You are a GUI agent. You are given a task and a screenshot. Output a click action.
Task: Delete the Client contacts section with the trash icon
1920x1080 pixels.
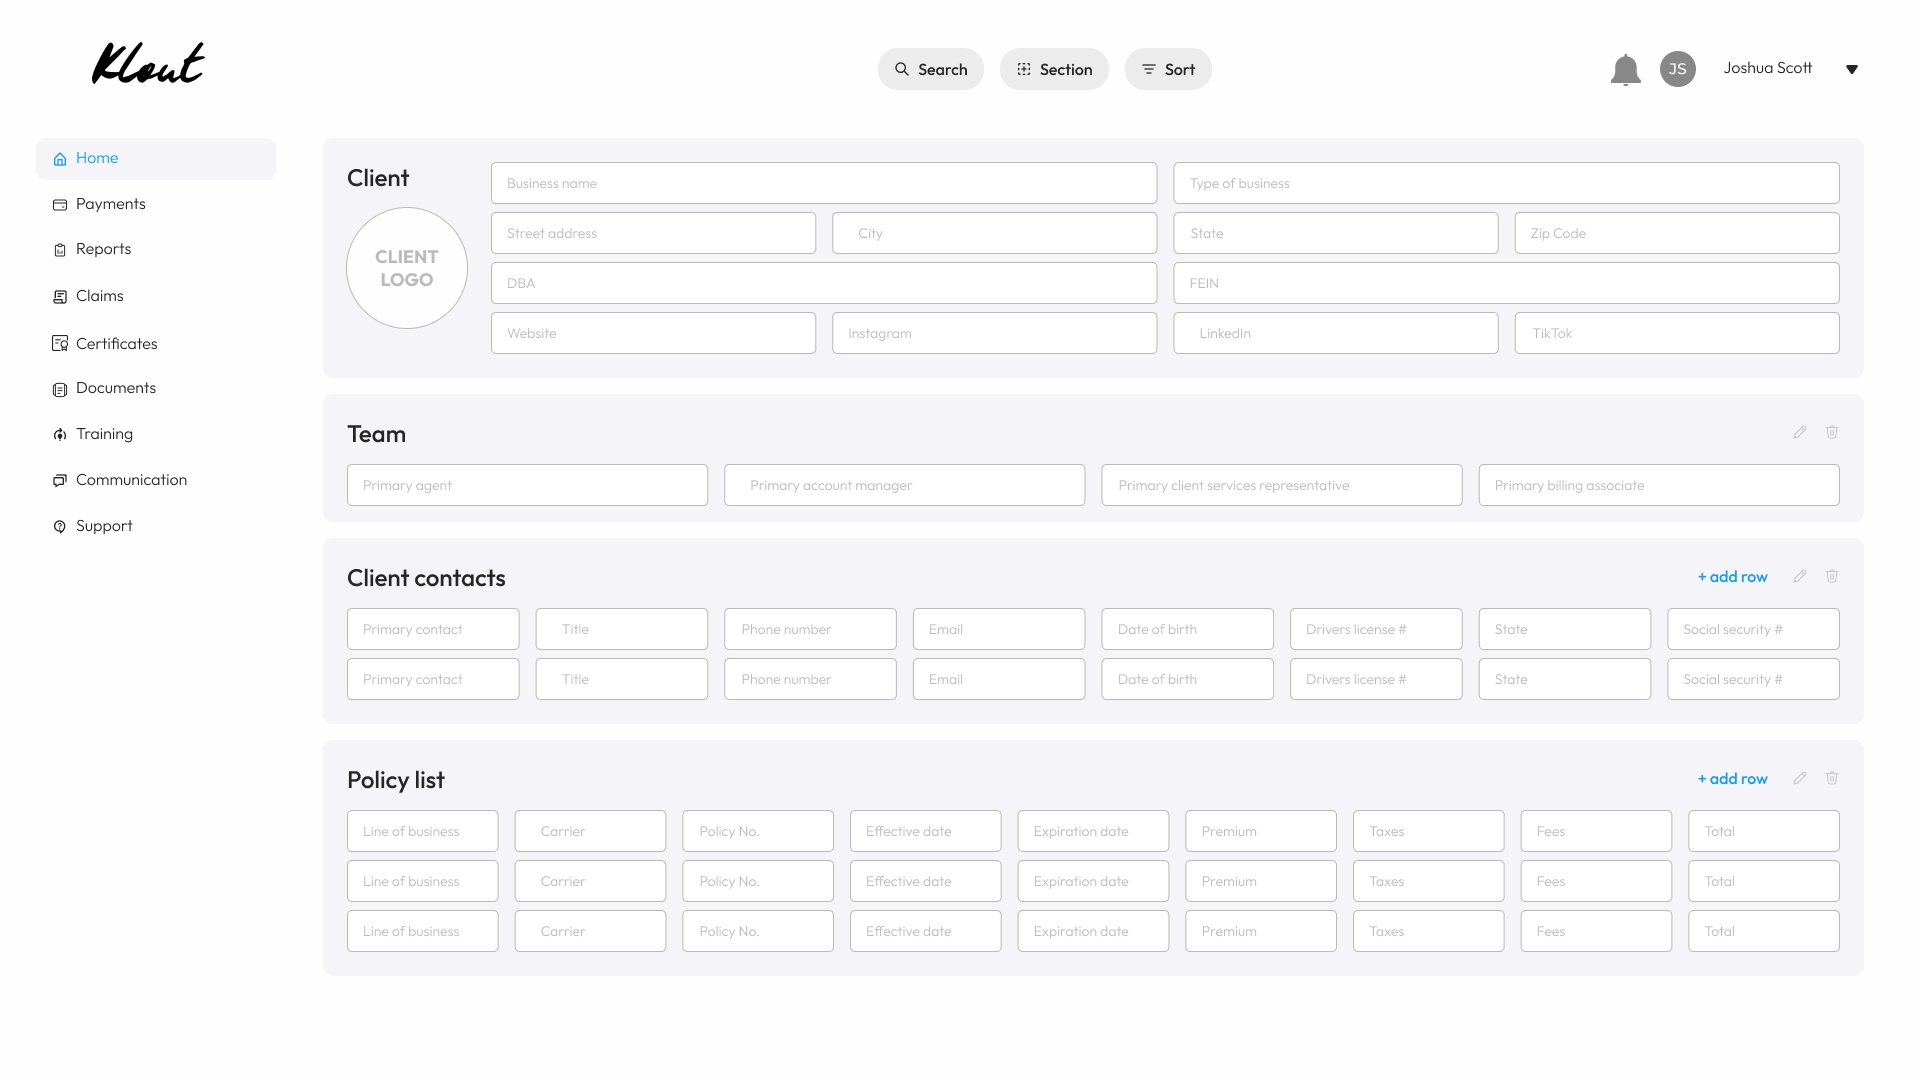[1831, 576]
